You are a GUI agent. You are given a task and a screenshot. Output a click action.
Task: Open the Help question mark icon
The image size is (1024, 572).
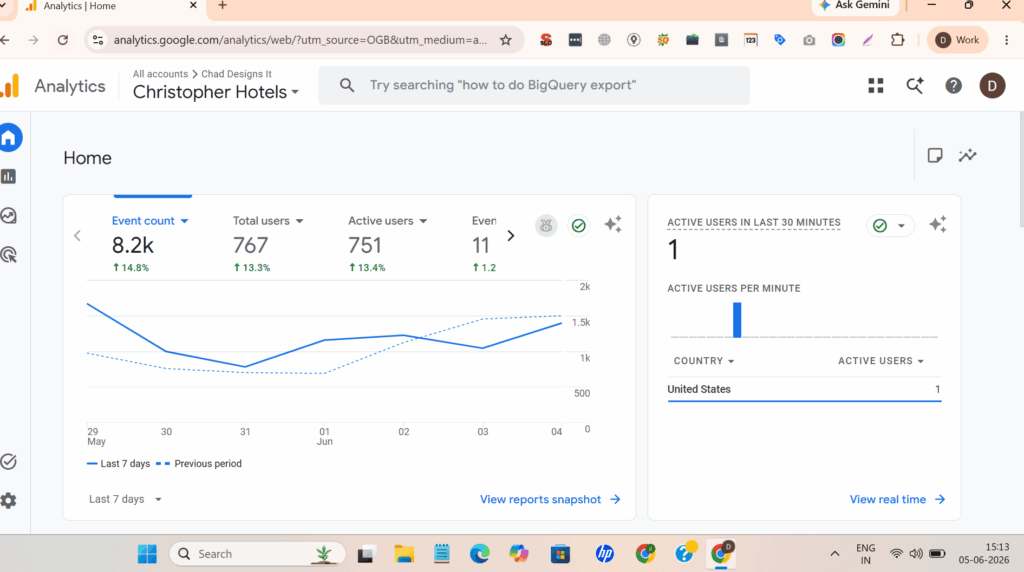953,86
